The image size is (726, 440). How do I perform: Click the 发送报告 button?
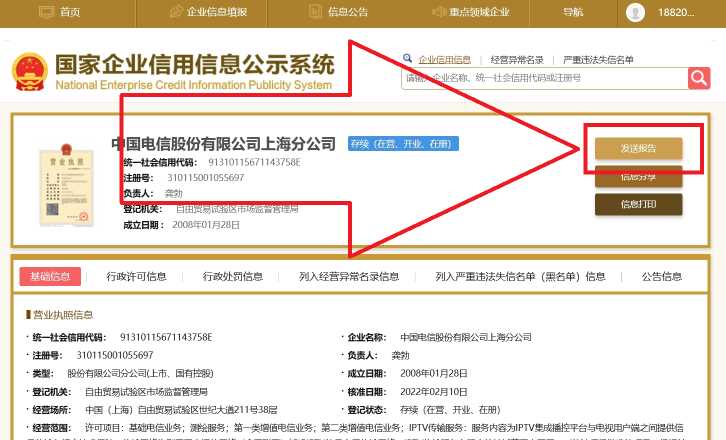pyautogui.click(x=638, y=149)
